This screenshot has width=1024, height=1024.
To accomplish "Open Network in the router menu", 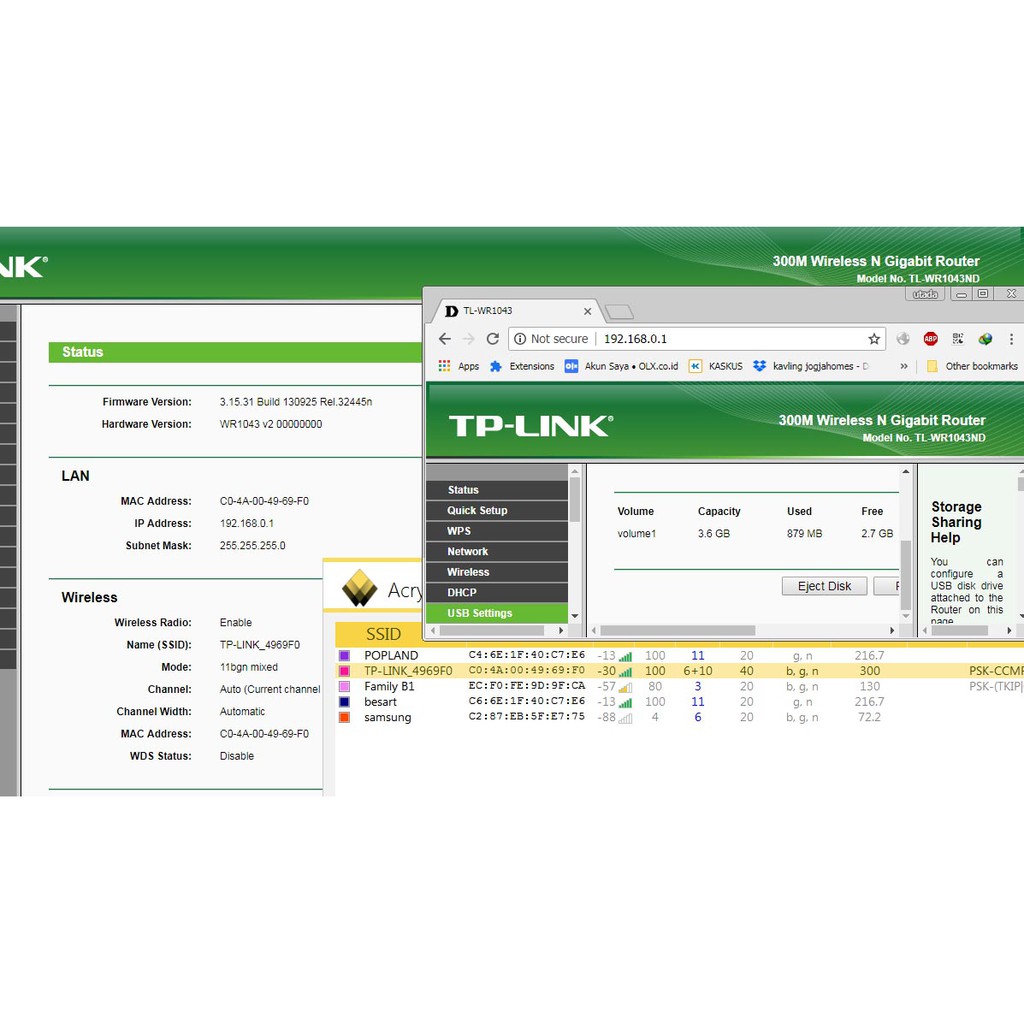I will pyautogui.click(x=497, y=552).
